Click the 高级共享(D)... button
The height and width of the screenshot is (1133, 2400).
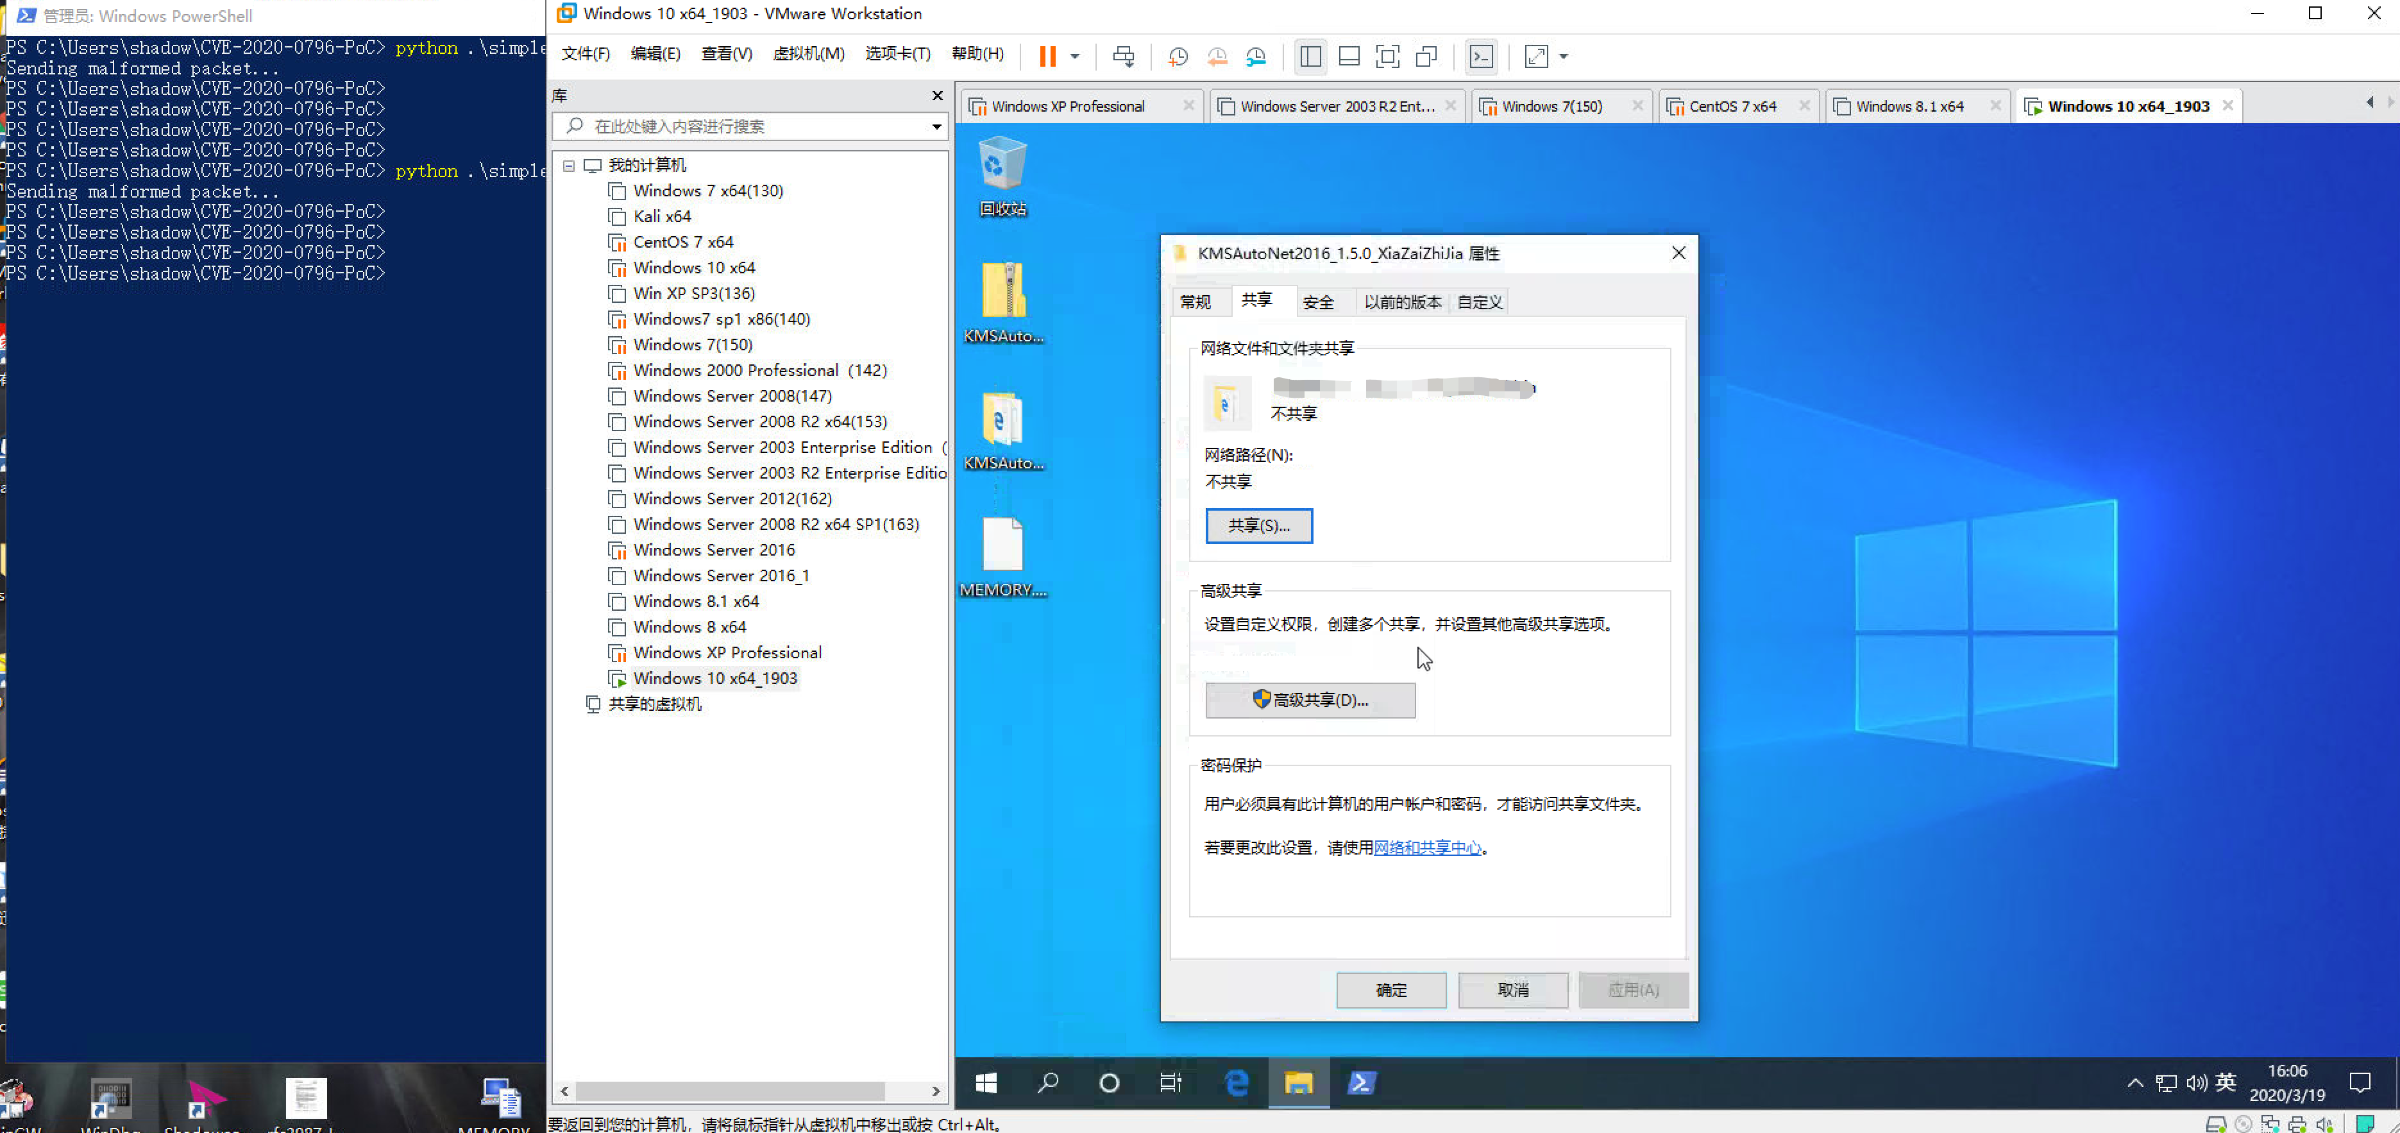click(x=1310, y=700)
